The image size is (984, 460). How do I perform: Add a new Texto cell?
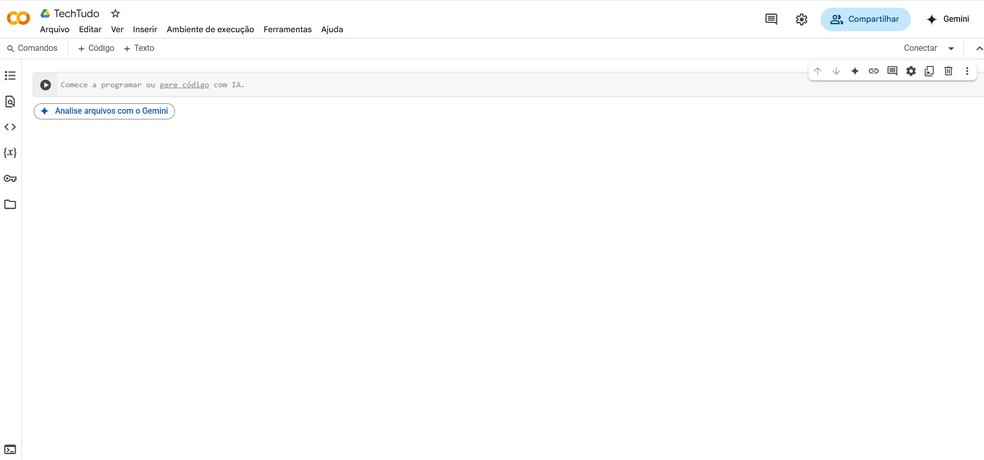(x=139, y=48)
